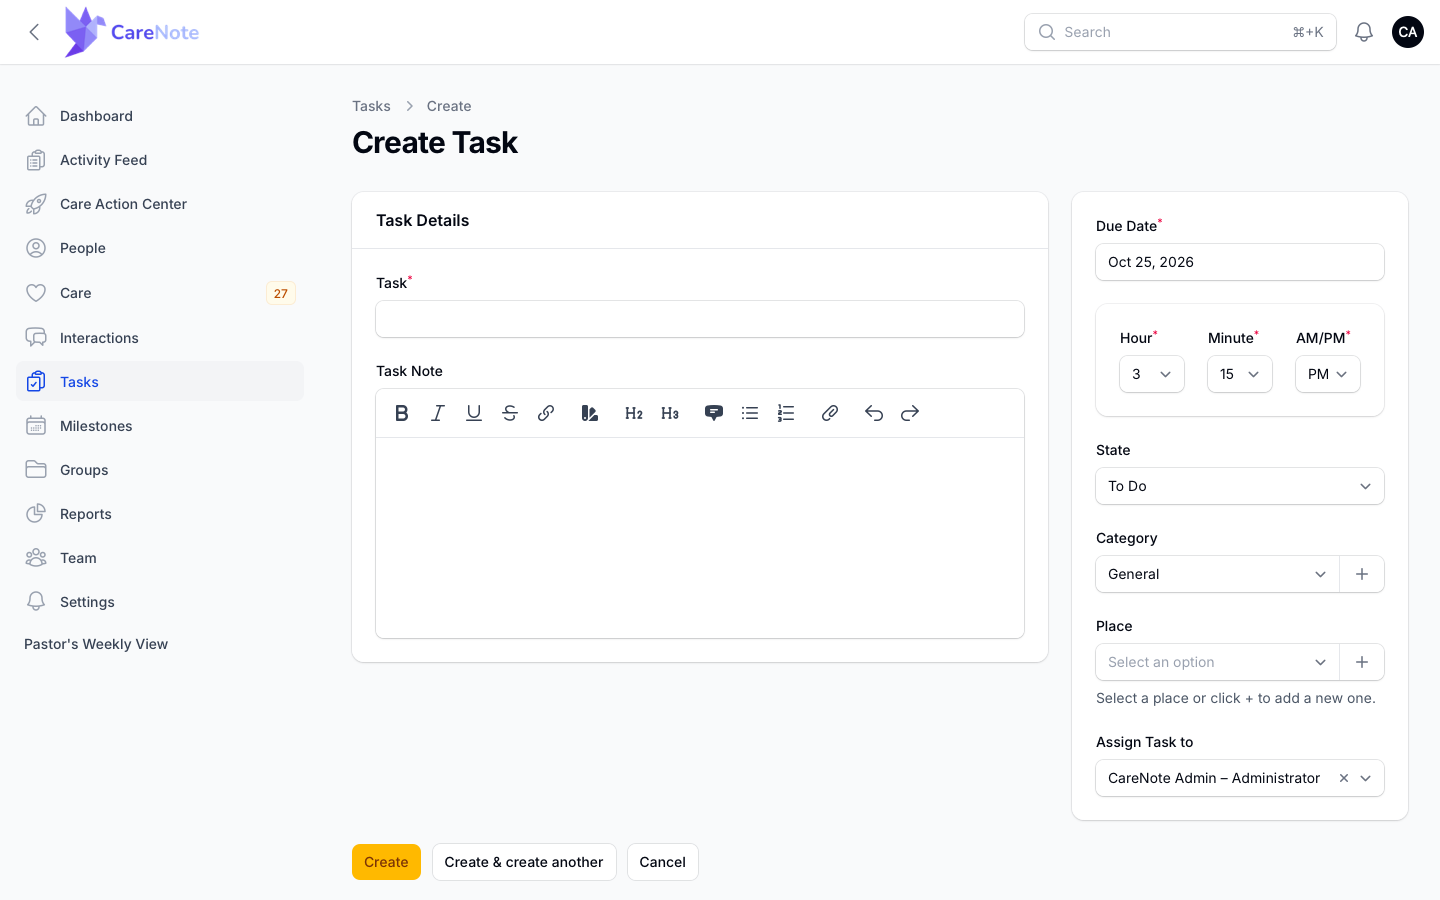The height and width of the screenshot is (900, 1440).
Task: Open Dashboard from the sidebar
Action: (x=160, y=116)
